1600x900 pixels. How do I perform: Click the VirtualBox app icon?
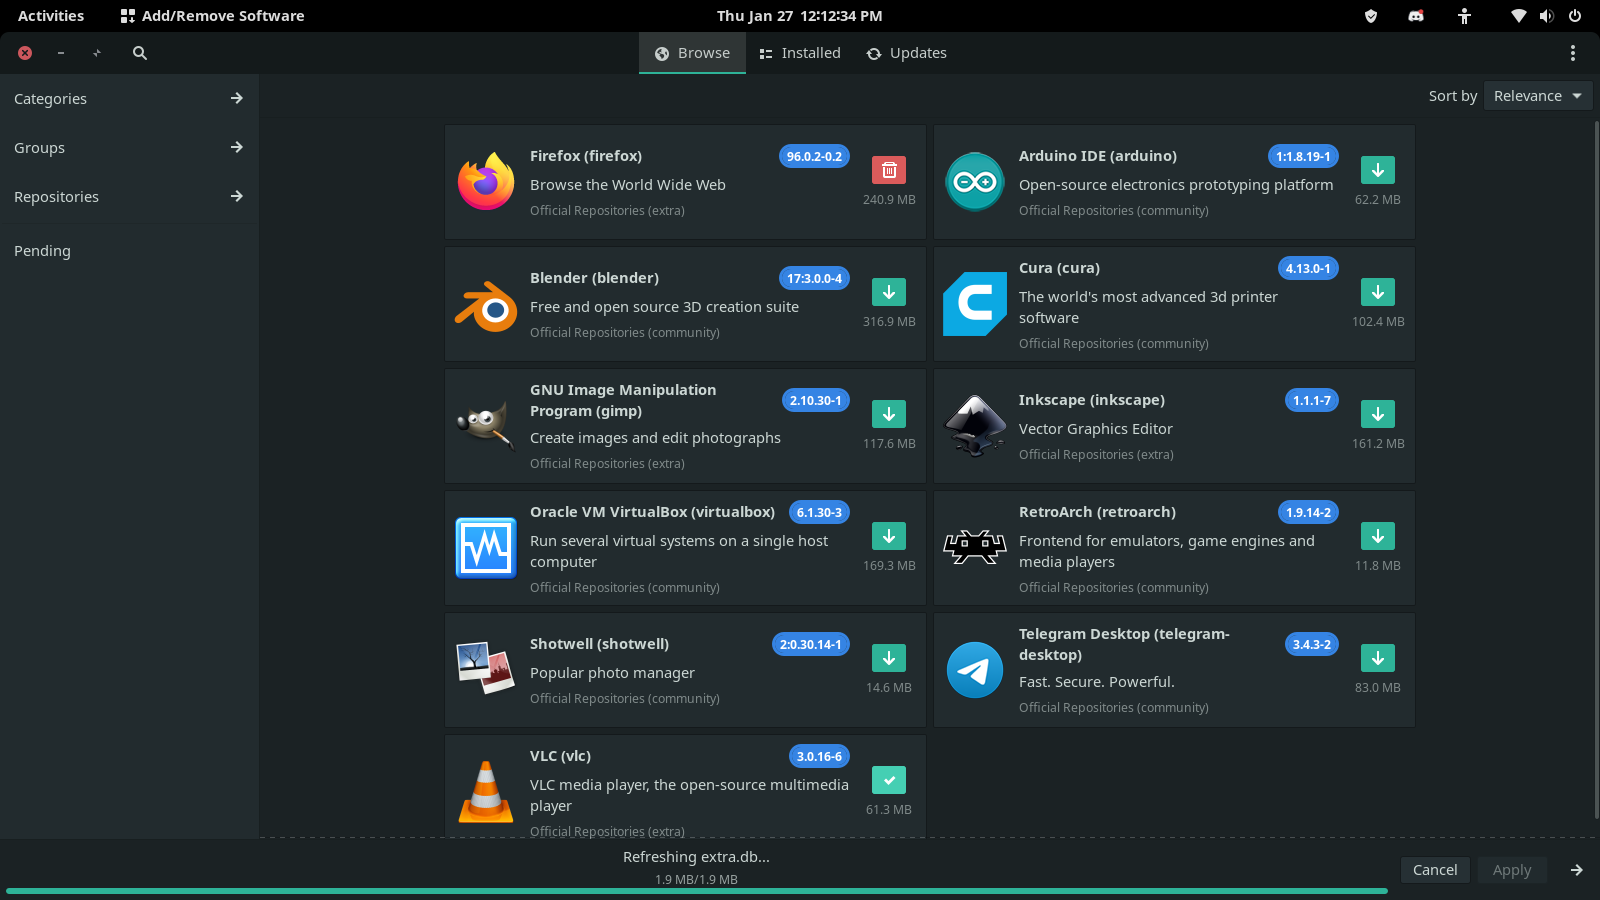(486, 548)
